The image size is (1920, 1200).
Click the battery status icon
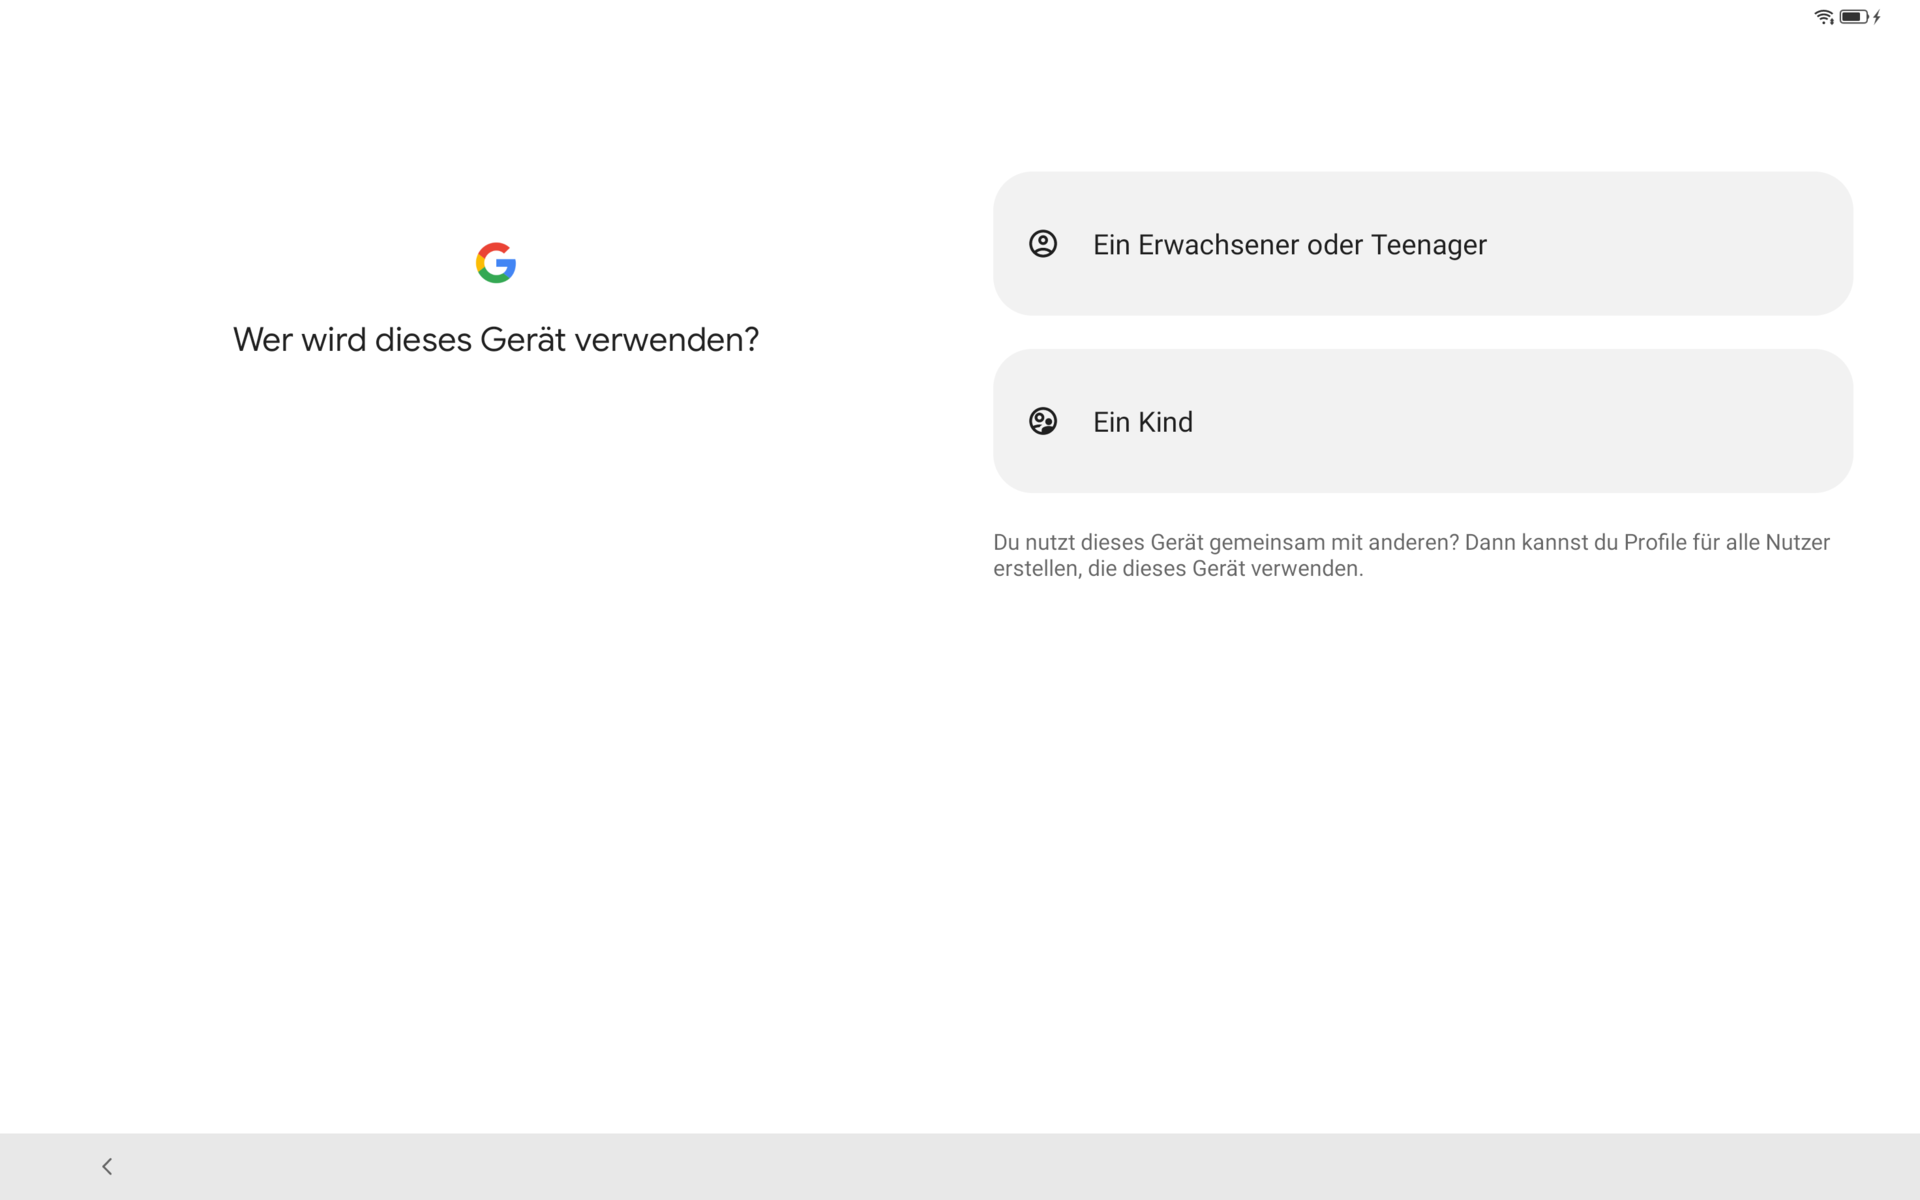(1853, 17)
